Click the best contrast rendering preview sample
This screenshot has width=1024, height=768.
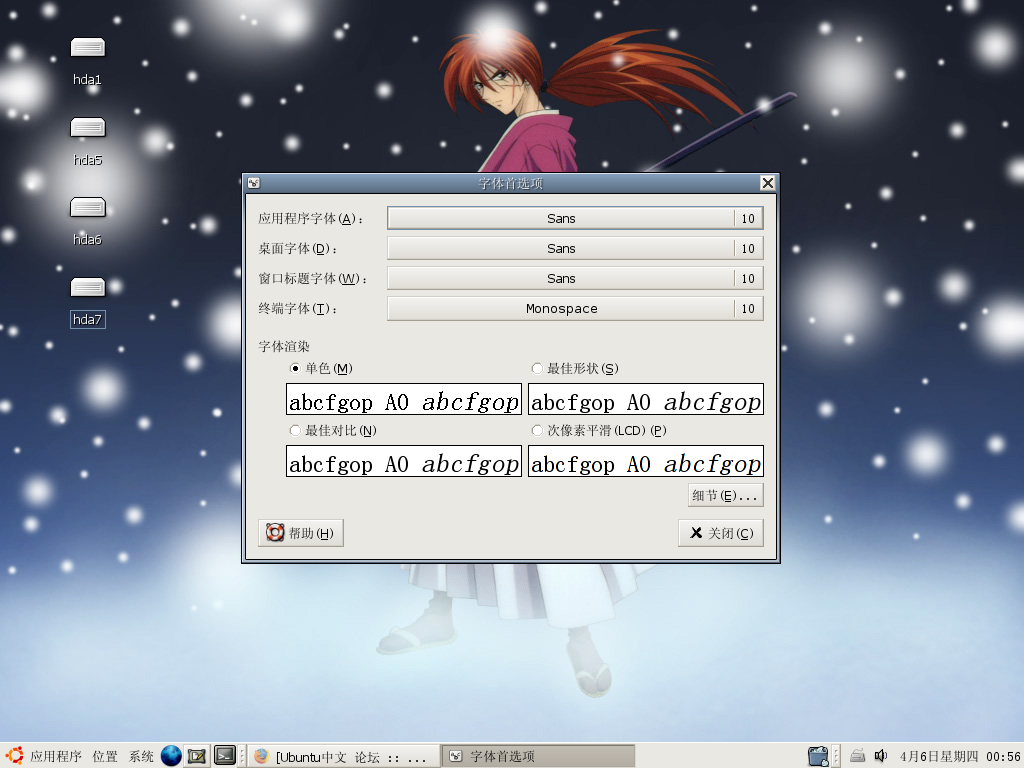coord(404,461)
